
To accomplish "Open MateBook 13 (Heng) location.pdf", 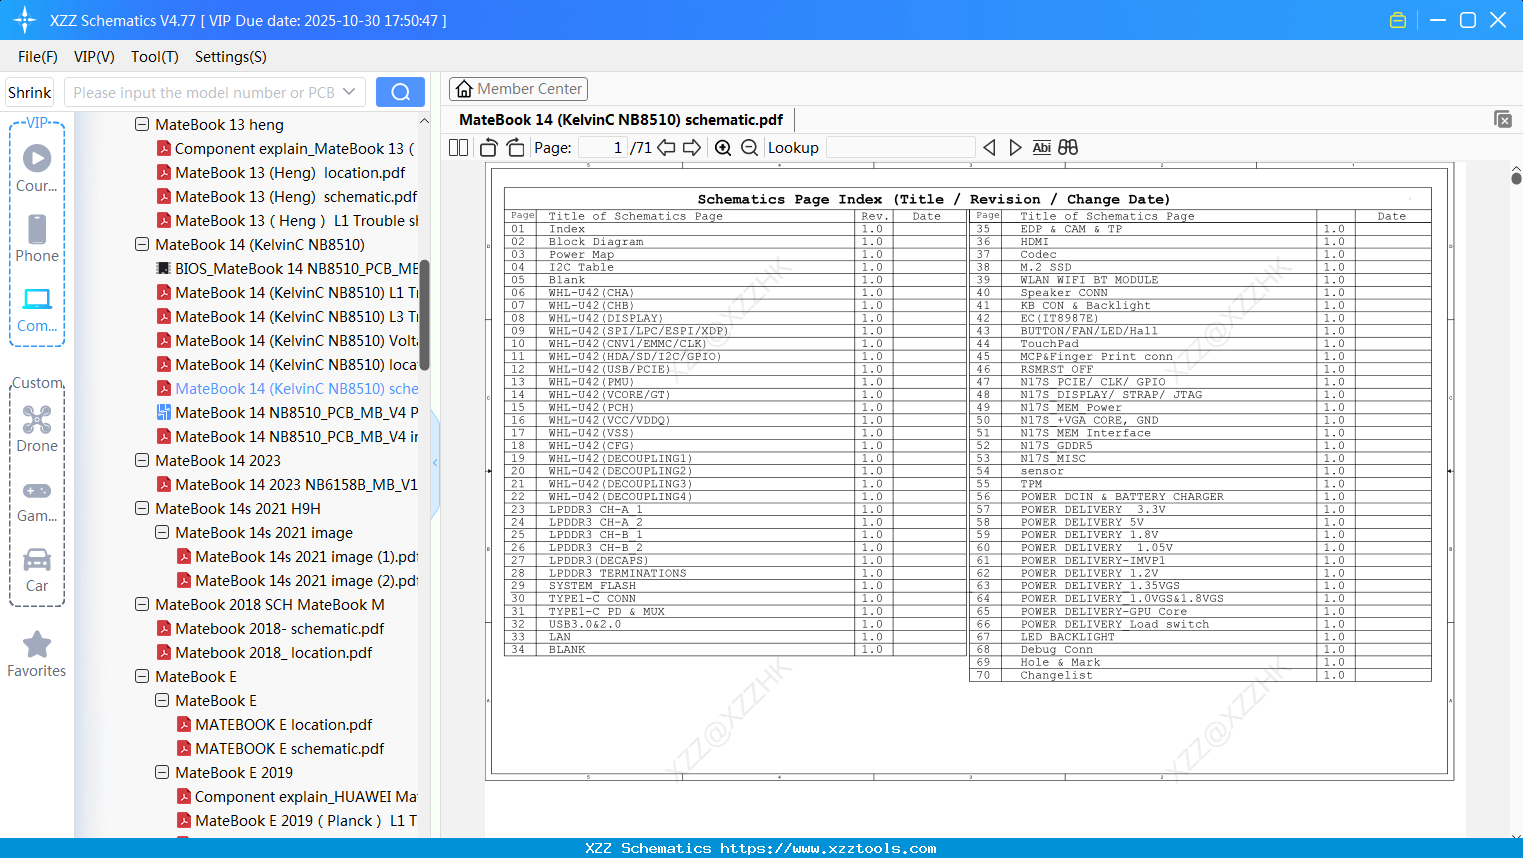I will (281, 173).
